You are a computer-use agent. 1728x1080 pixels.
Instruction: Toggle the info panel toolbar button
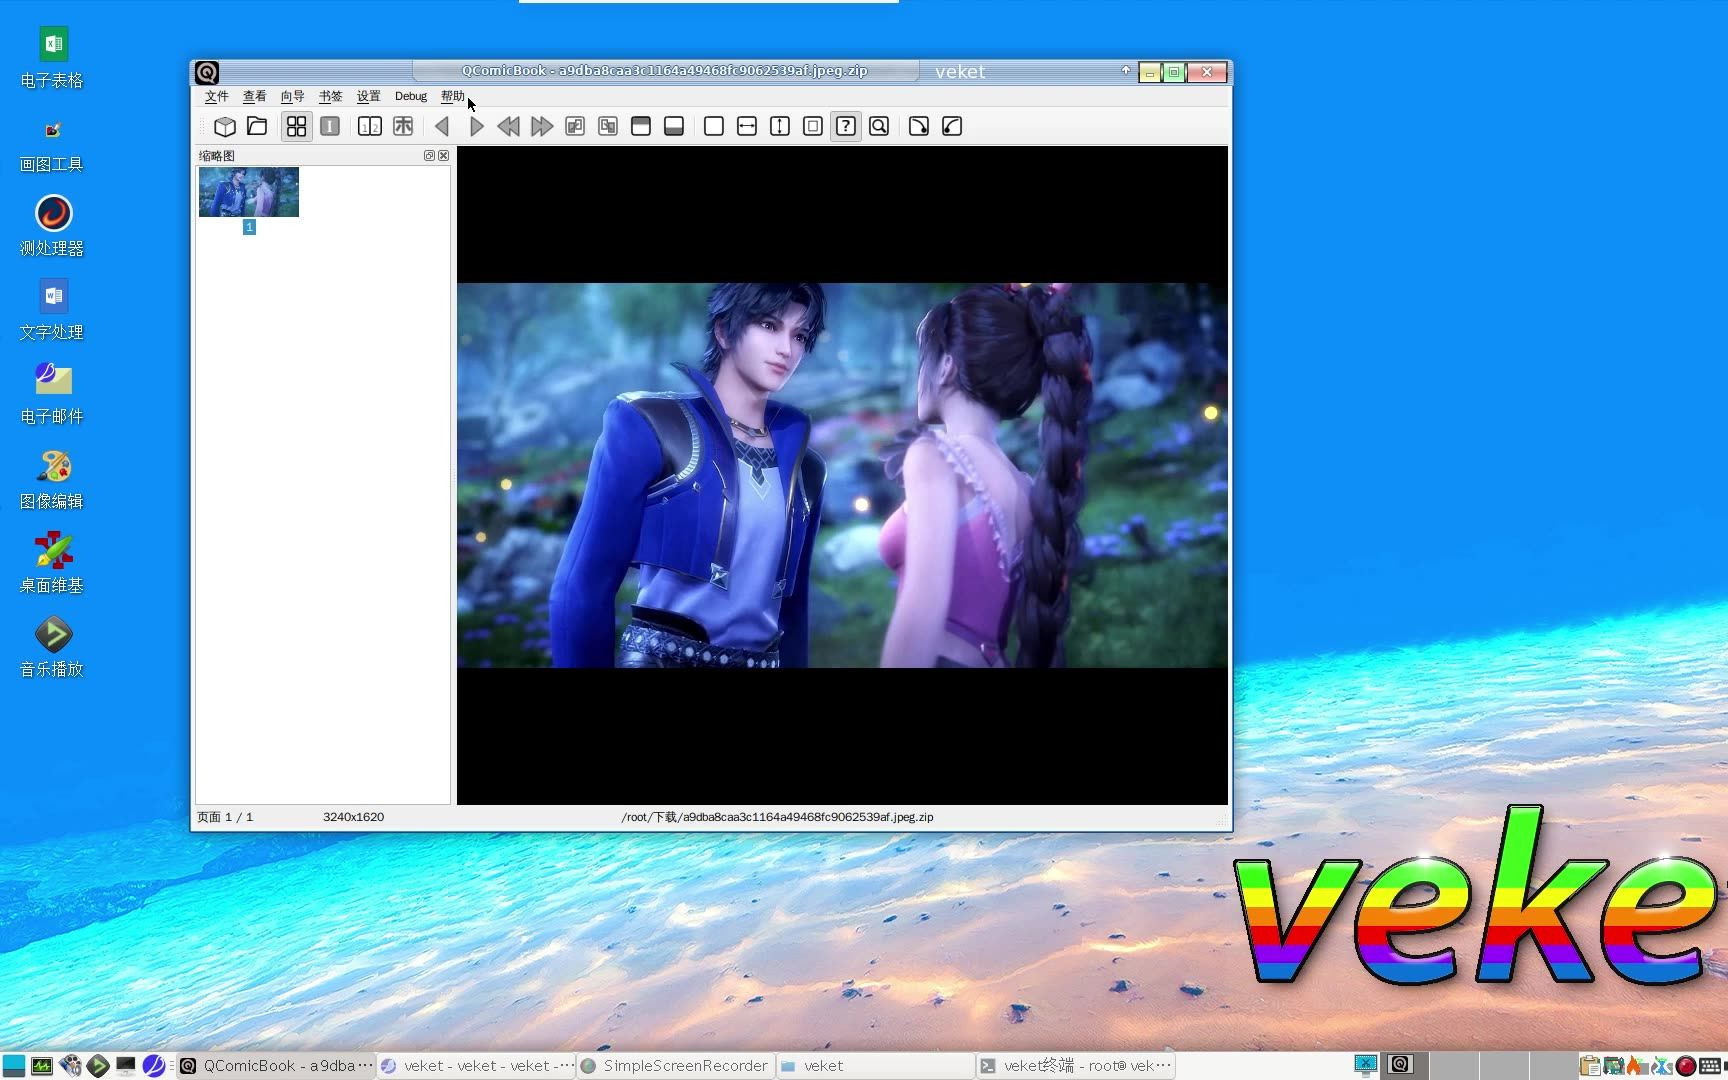[x=330, y=126]
